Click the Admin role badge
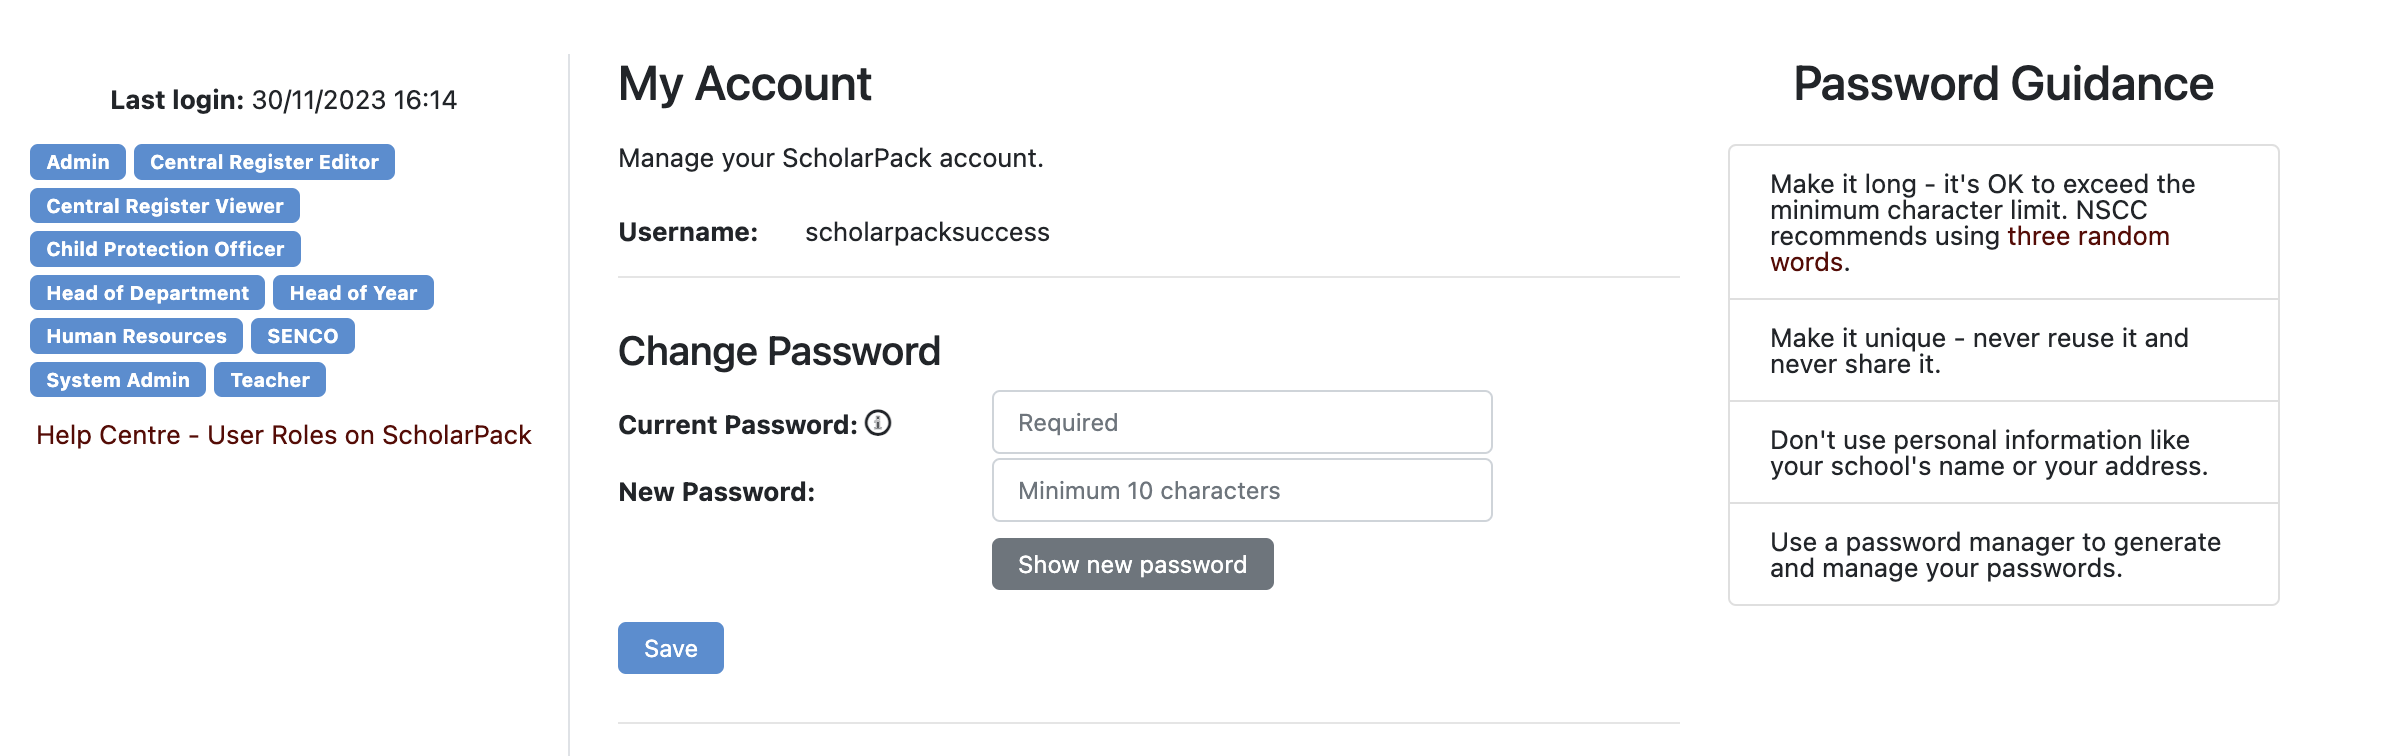 coord(78,162)
